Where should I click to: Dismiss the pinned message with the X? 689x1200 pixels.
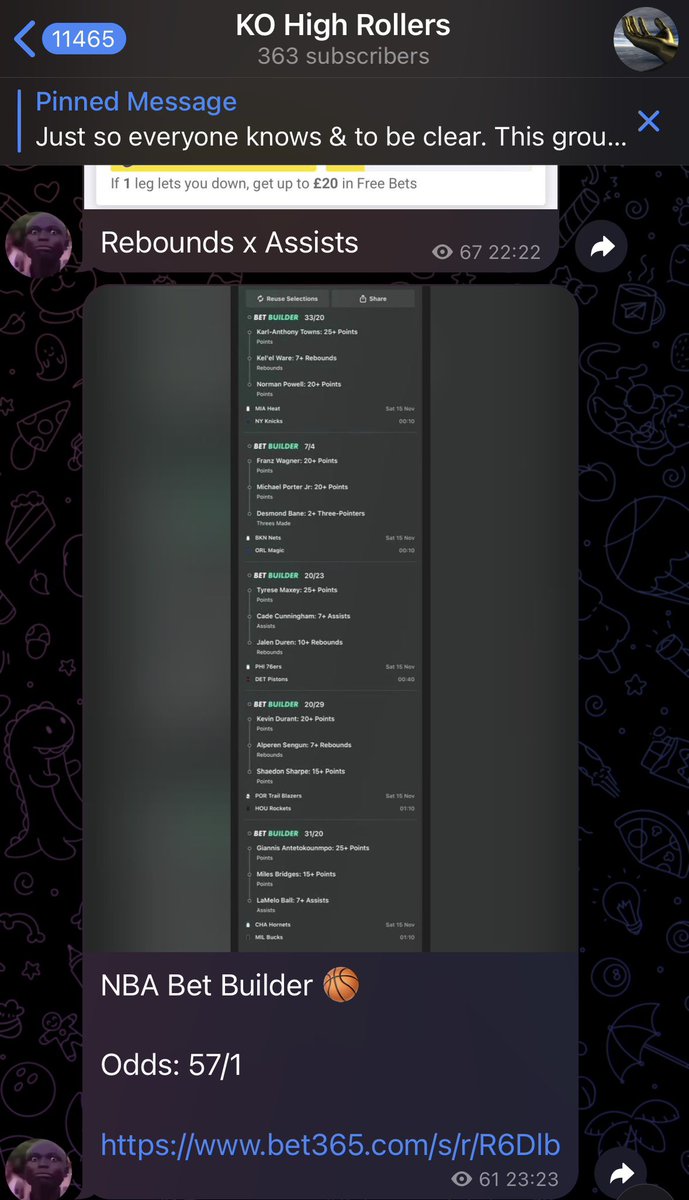tap(648, 121)
